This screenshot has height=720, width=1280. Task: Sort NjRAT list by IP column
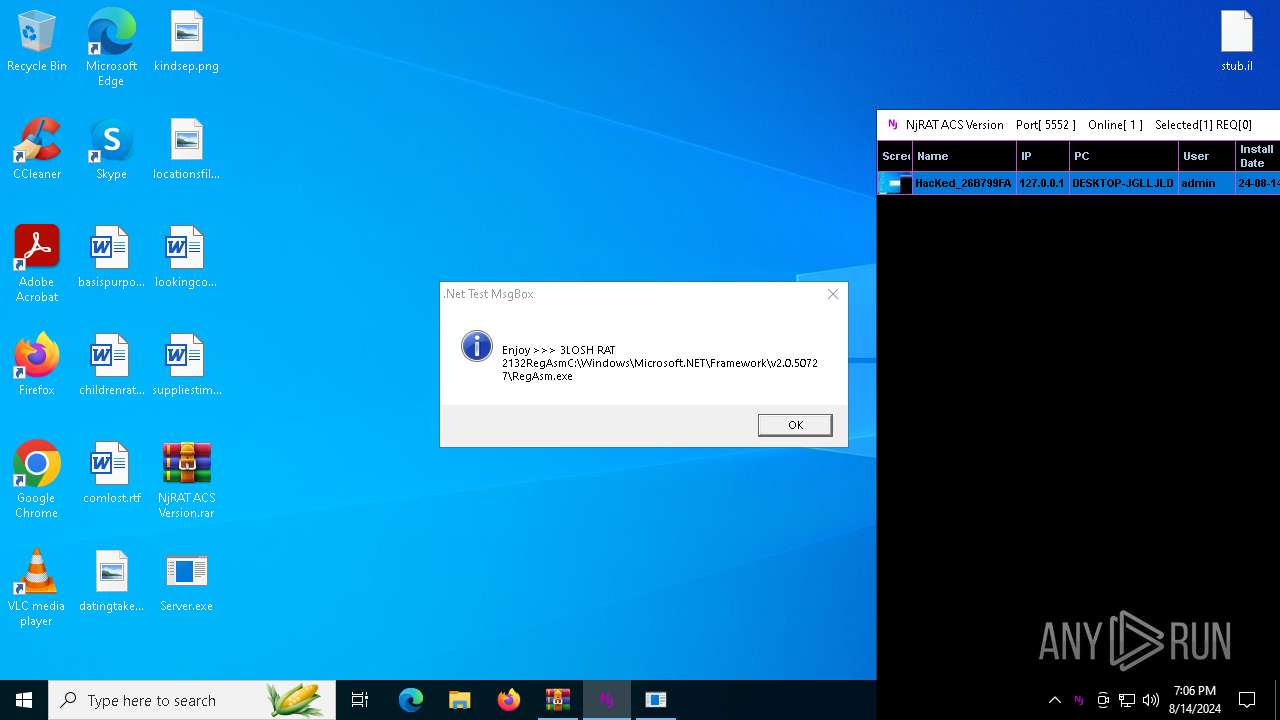click(1042, 156)
